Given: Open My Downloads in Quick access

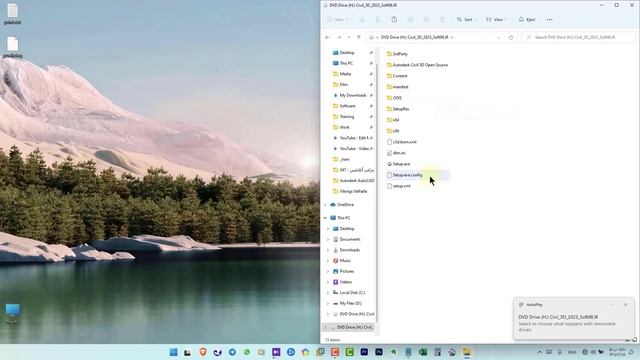Looking at the screenshot, I should click(352, 95).
